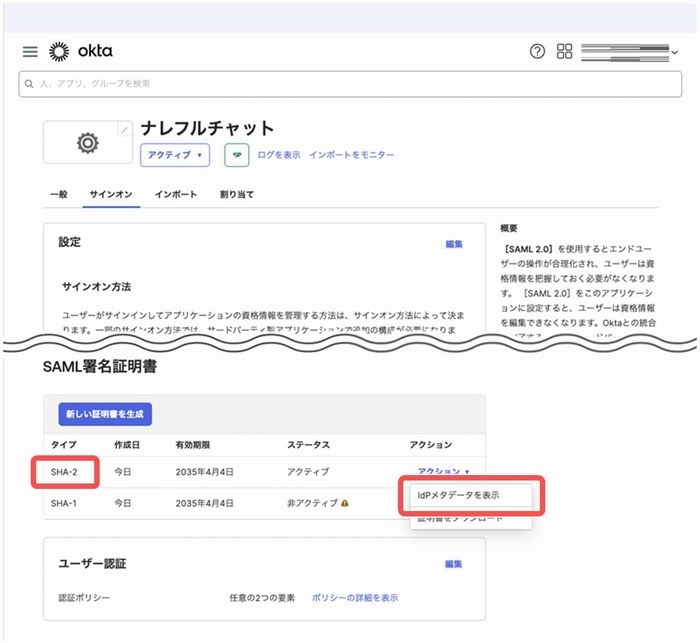Click the タイプ column header
The width and height of the screenshot is (700, 643).
[x=64, y=445]
